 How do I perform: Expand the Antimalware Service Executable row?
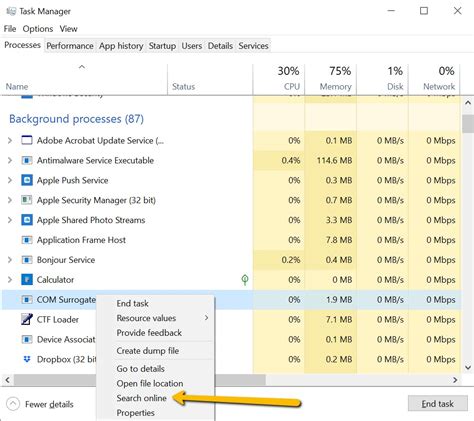pyautogui.click(x=10, y=160)
